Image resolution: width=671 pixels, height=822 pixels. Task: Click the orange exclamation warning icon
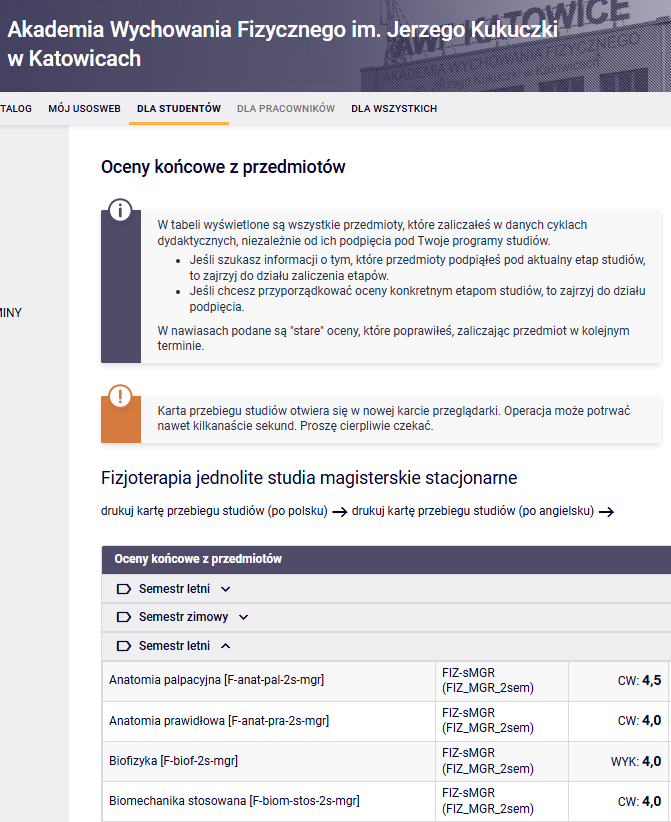(121, 396)
